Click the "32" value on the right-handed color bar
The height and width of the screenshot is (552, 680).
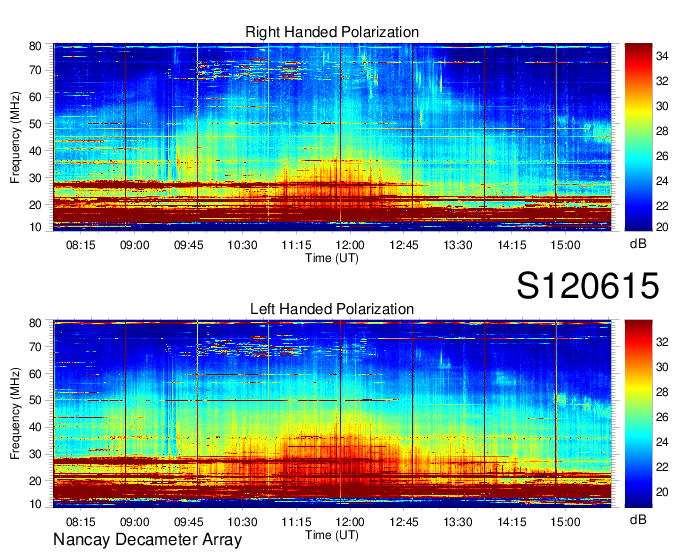click(662, 81)
